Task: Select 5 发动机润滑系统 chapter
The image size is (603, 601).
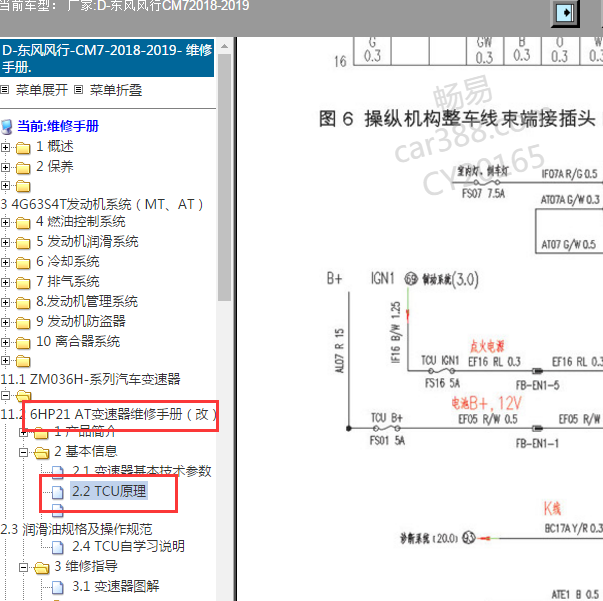Action: [87, 241]
